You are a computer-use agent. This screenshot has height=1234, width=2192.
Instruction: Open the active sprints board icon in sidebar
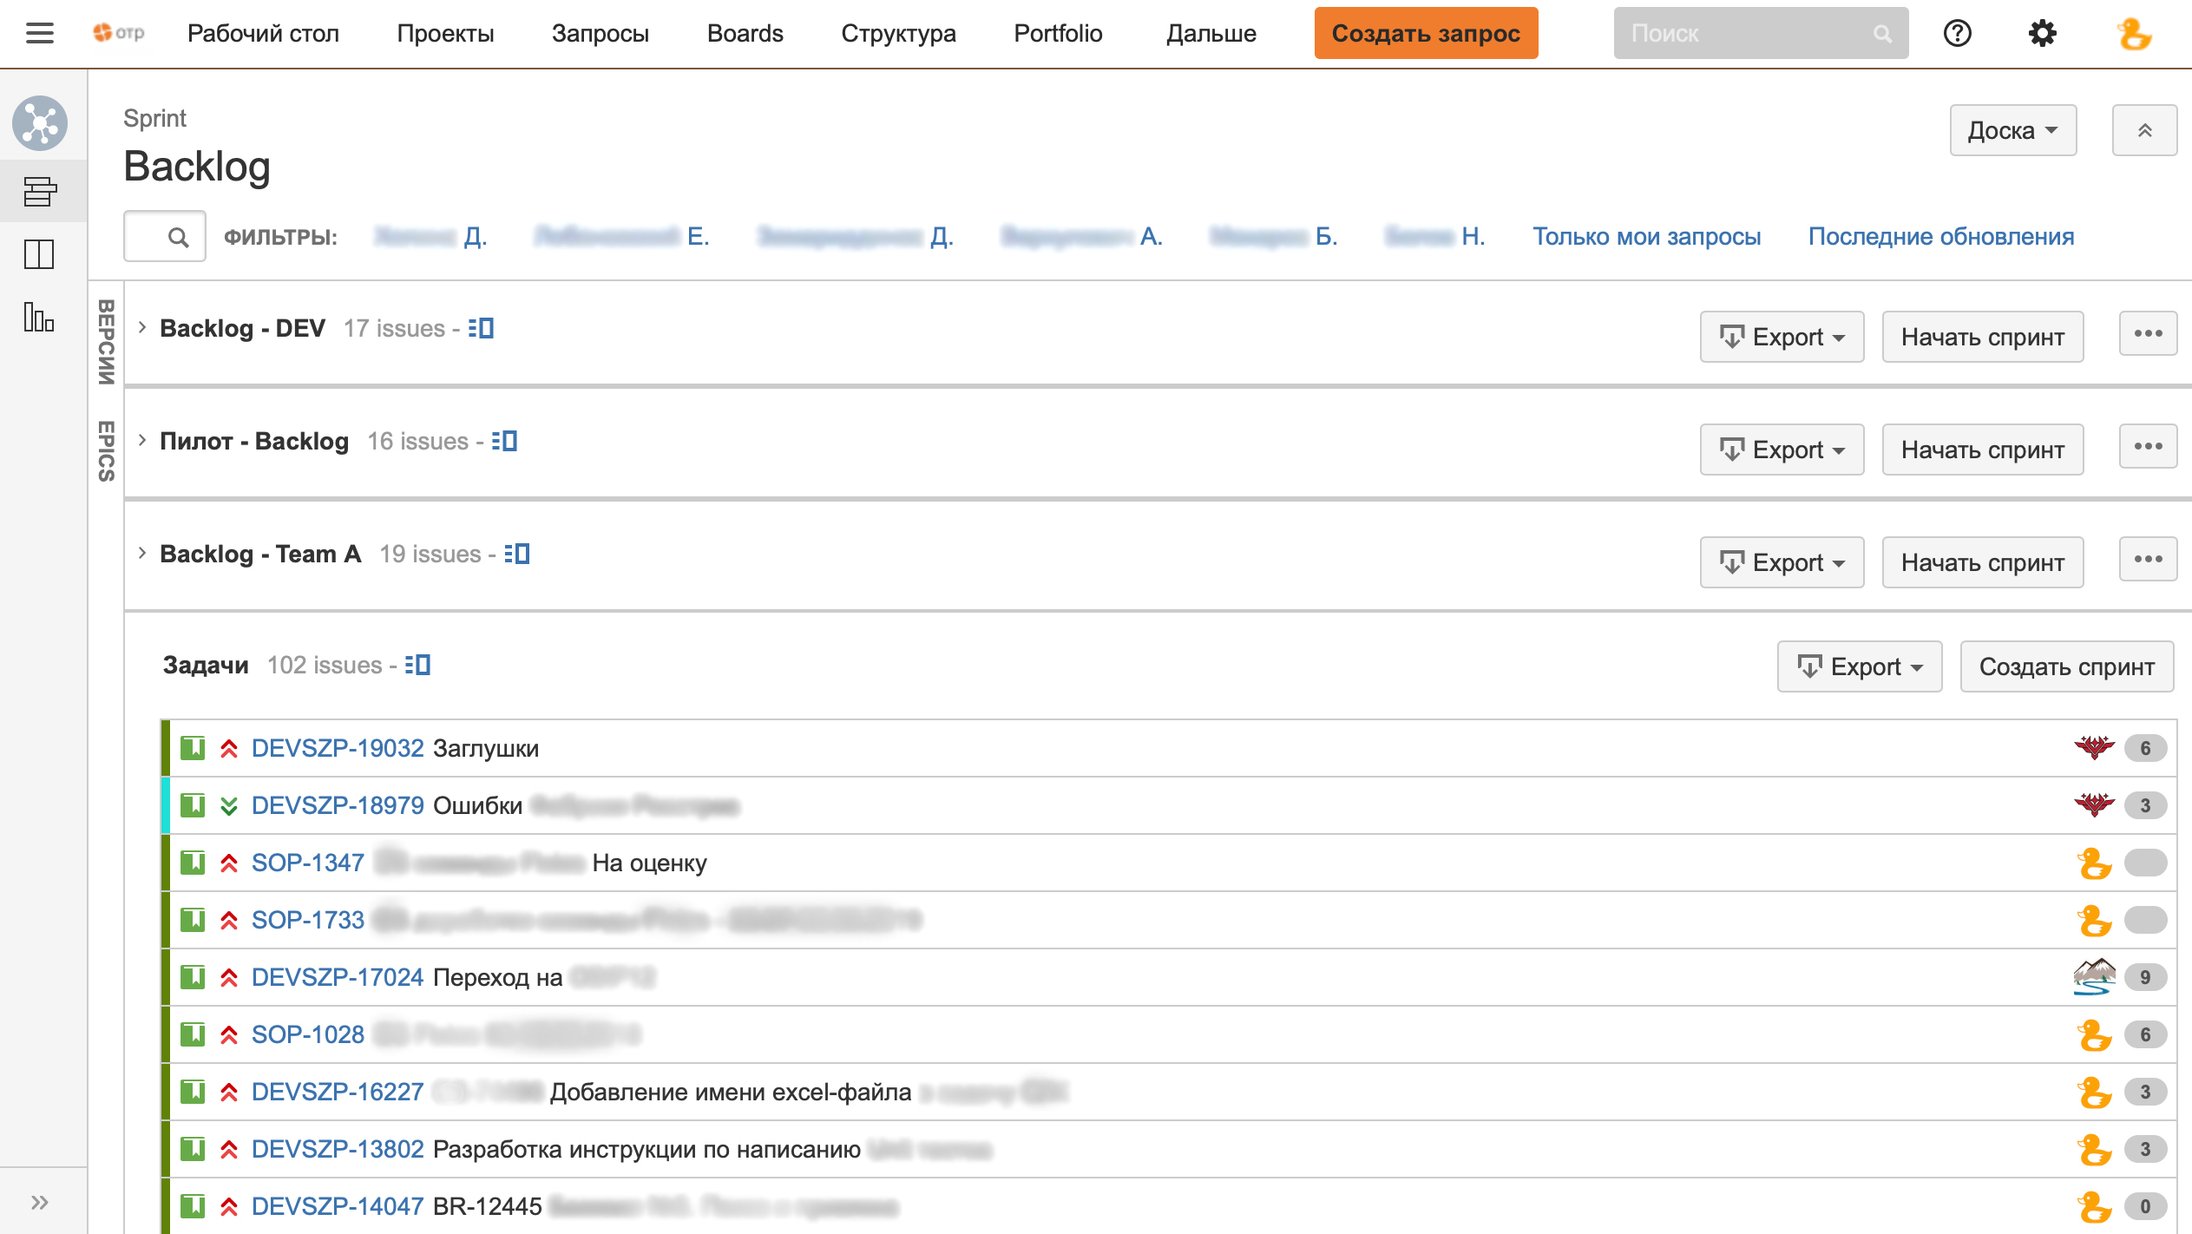tap(39, 254)
